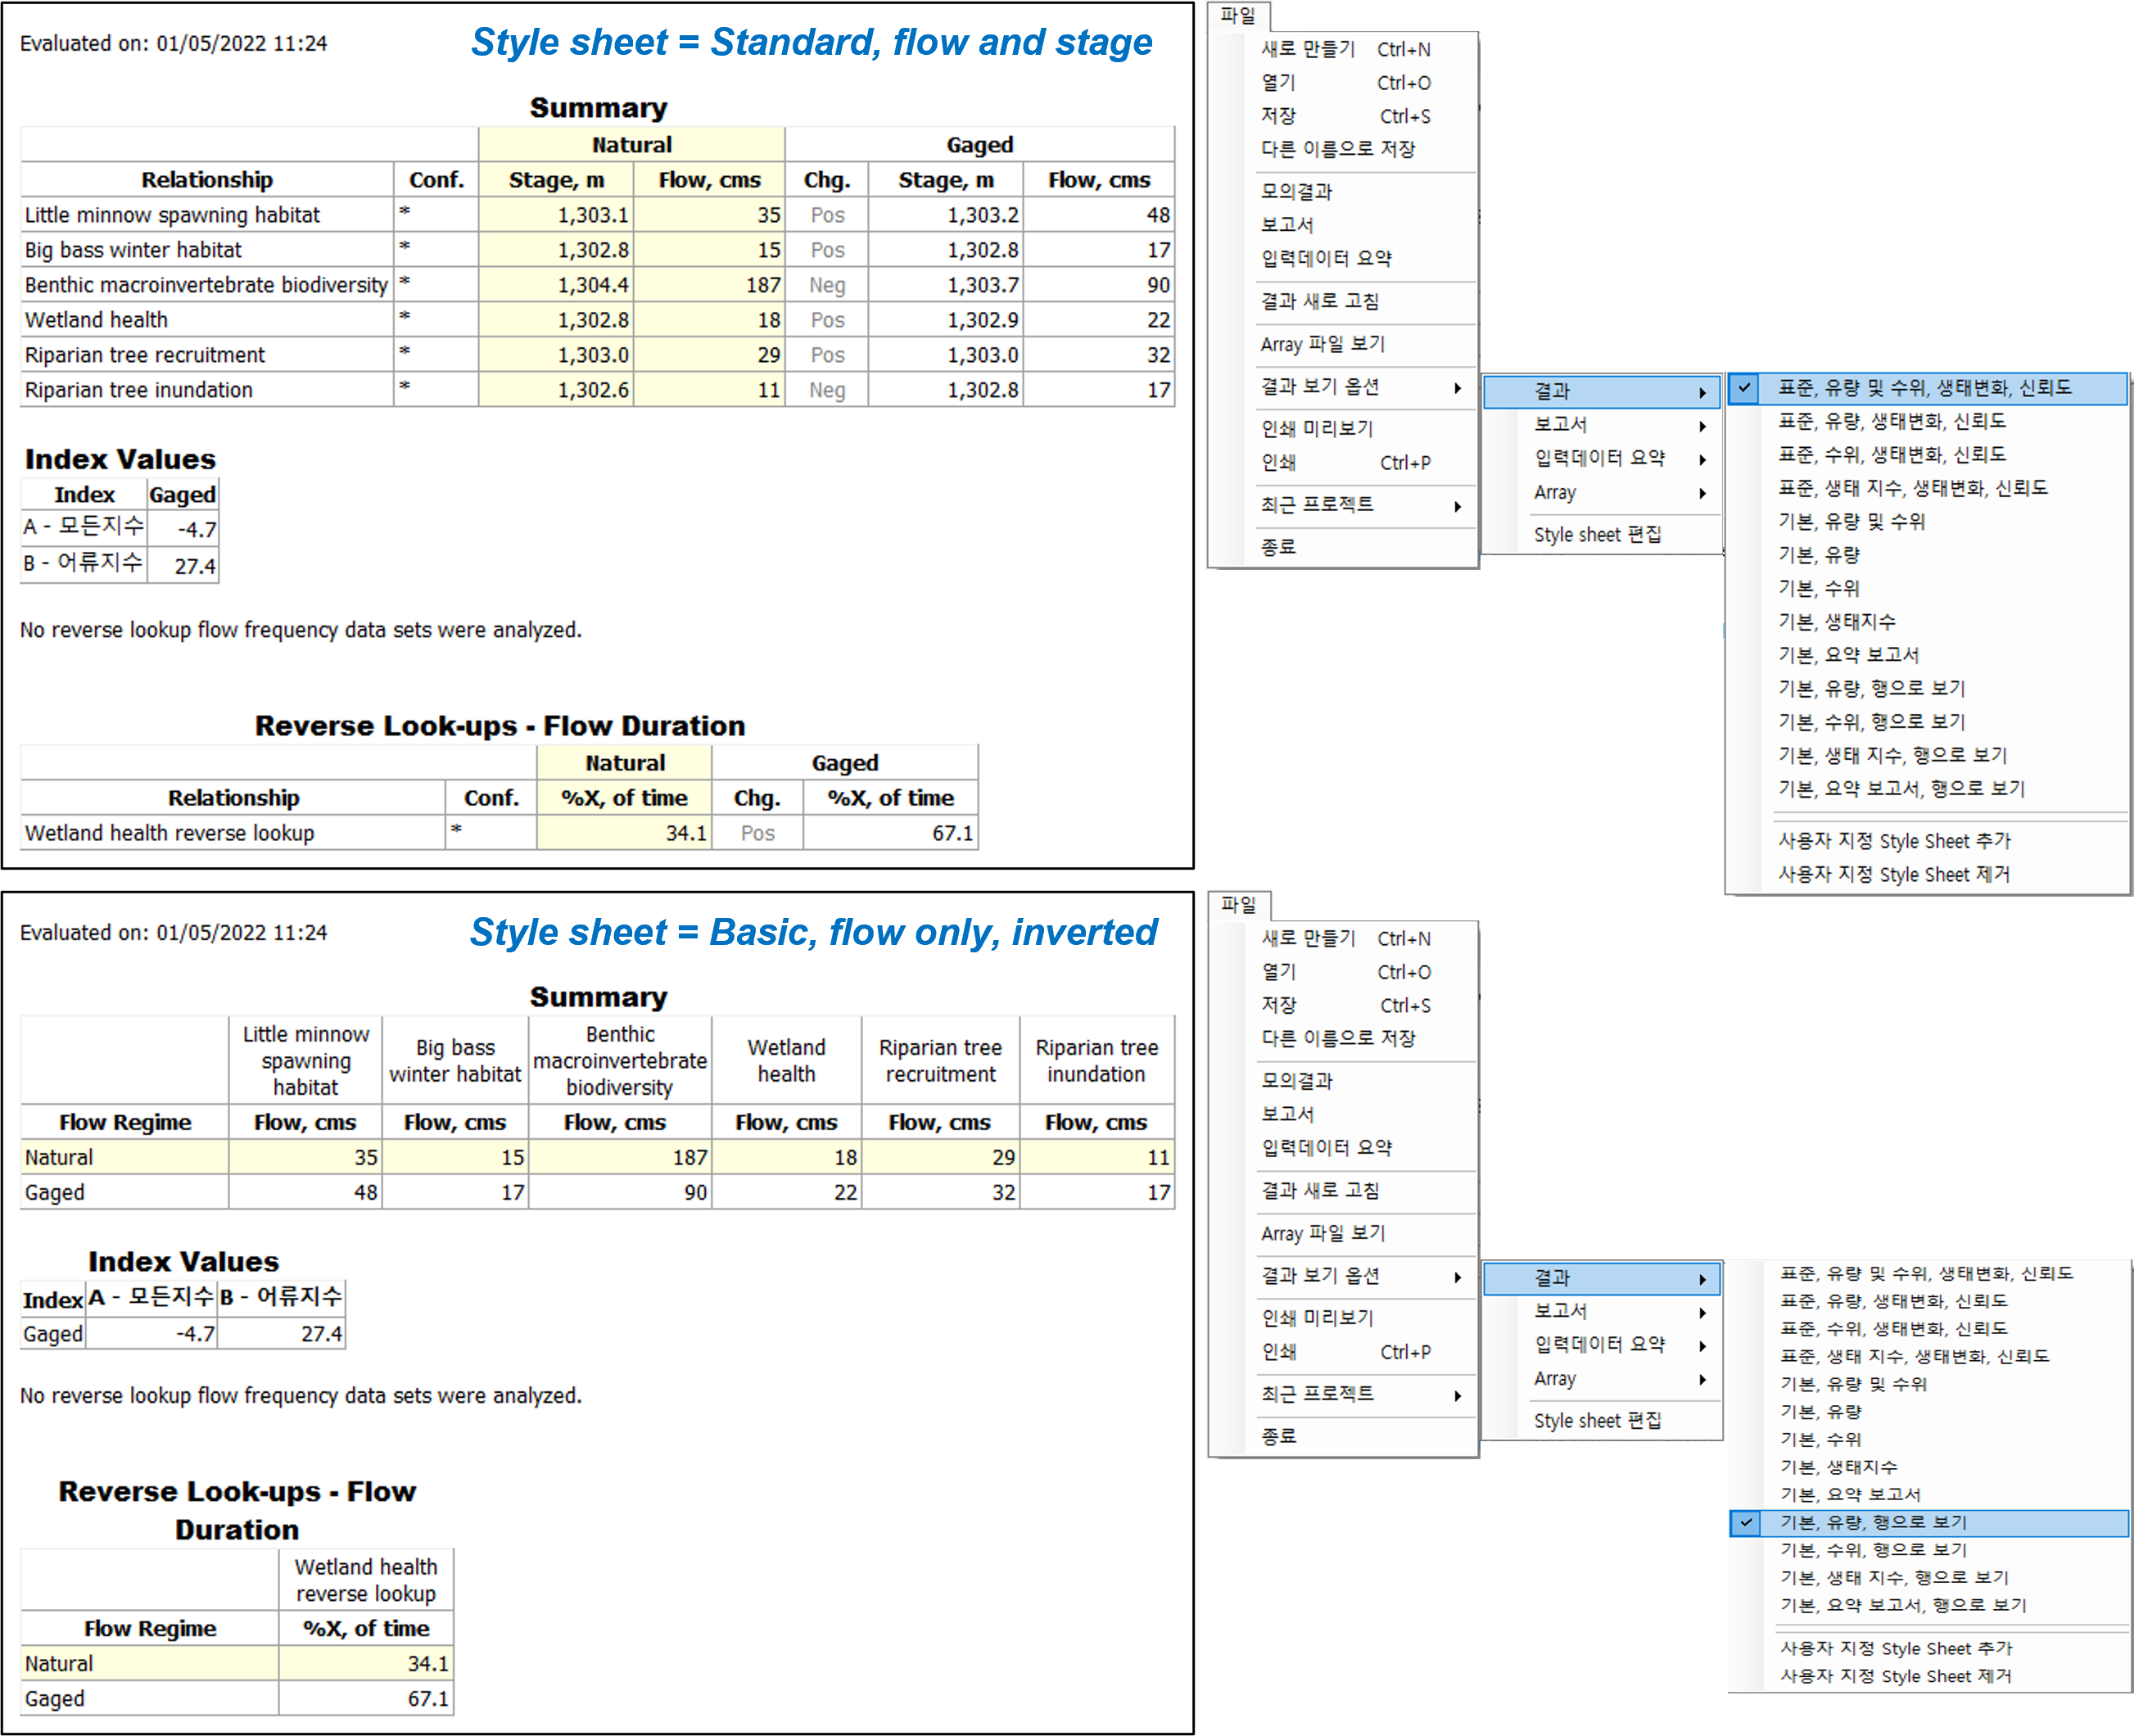
Task: Click '사용자 지정 Style Sheet 제거' in bottom list
Action: pos(1895,1676)
